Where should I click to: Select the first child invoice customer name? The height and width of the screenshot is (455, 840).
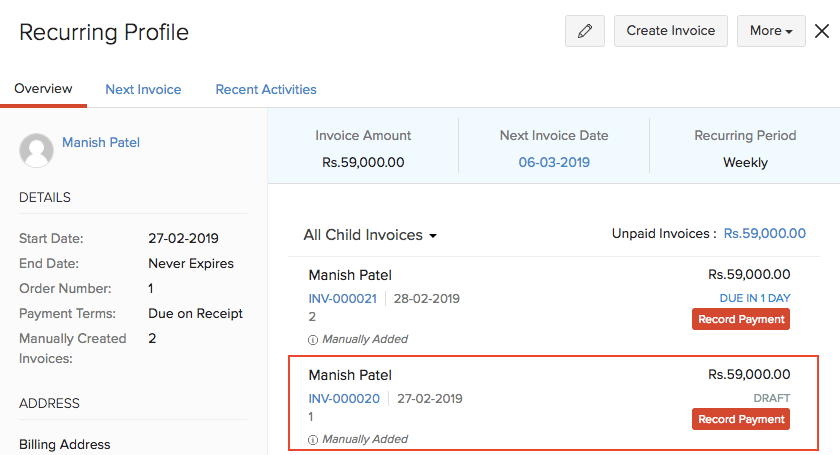click(x=350, y=275)
